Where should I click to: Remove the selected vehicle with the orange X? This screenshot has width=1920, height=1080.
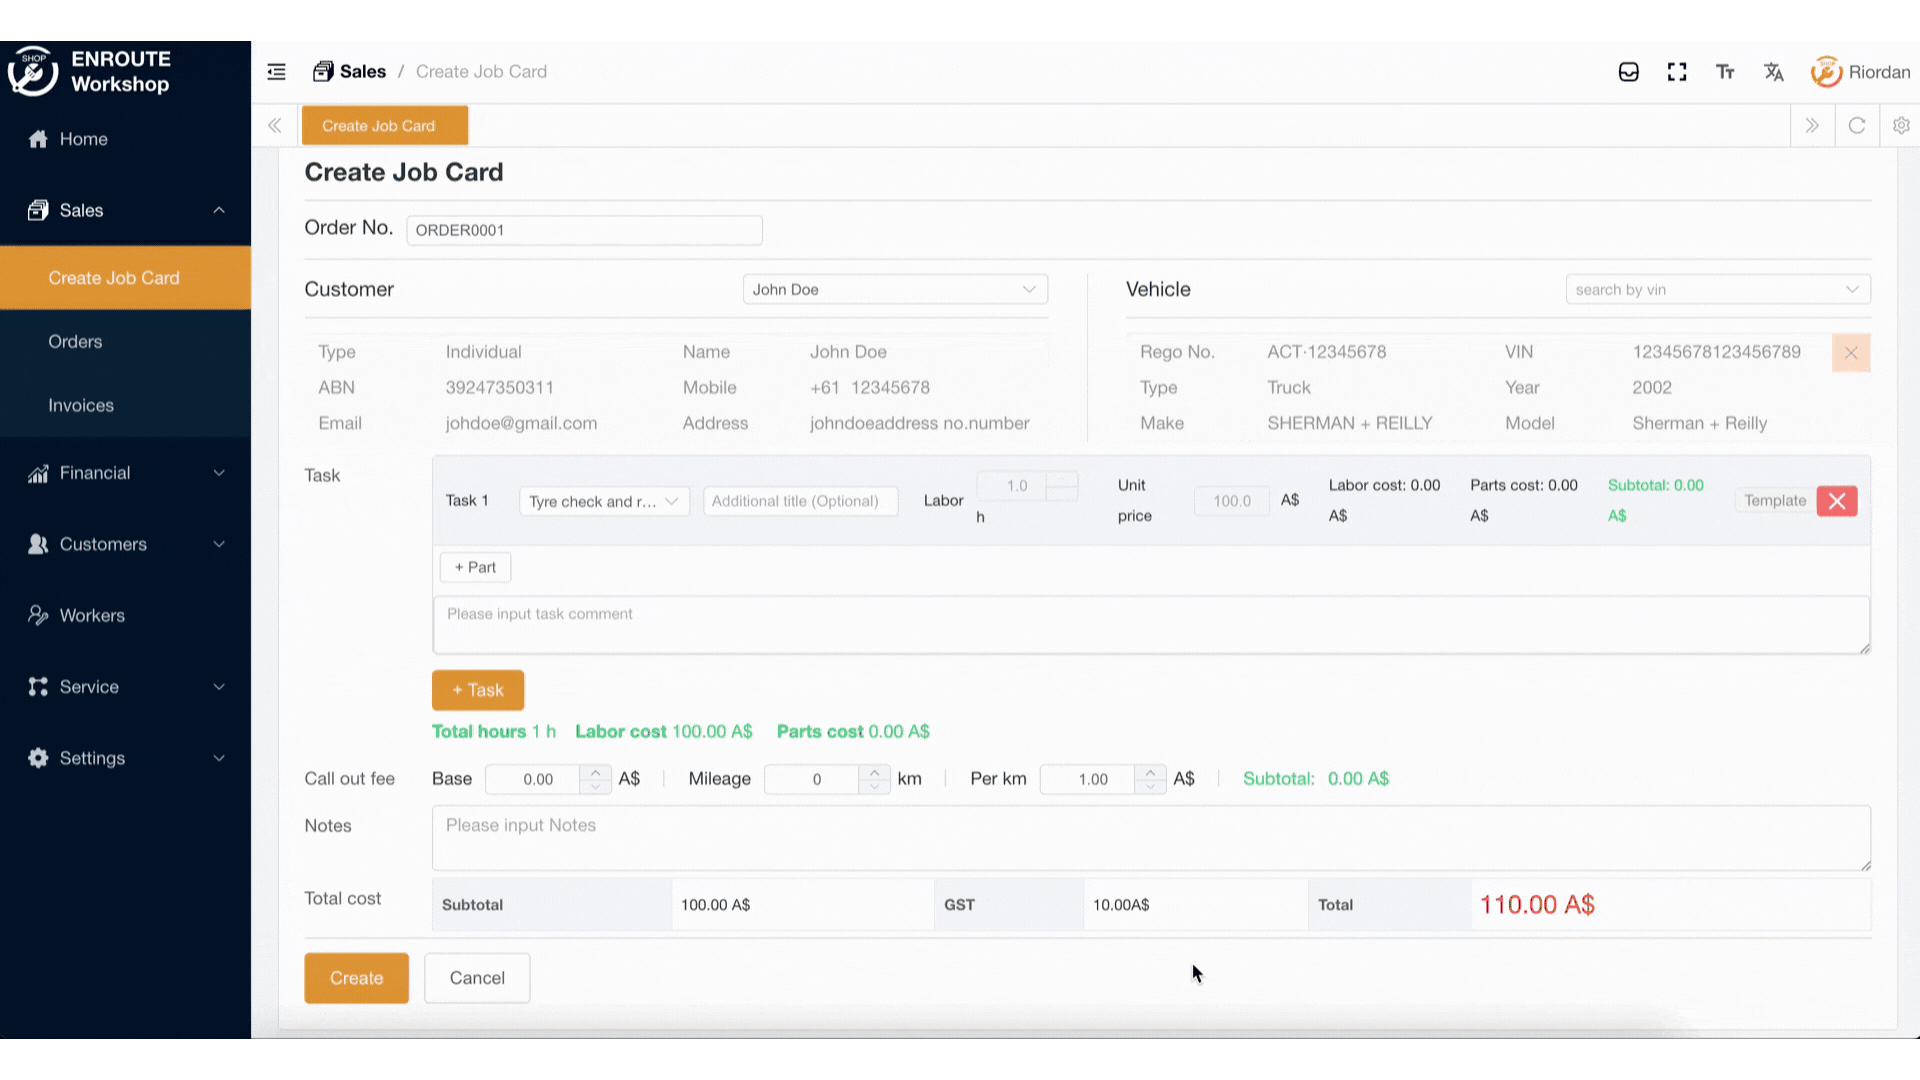(x=1851, y=353)
